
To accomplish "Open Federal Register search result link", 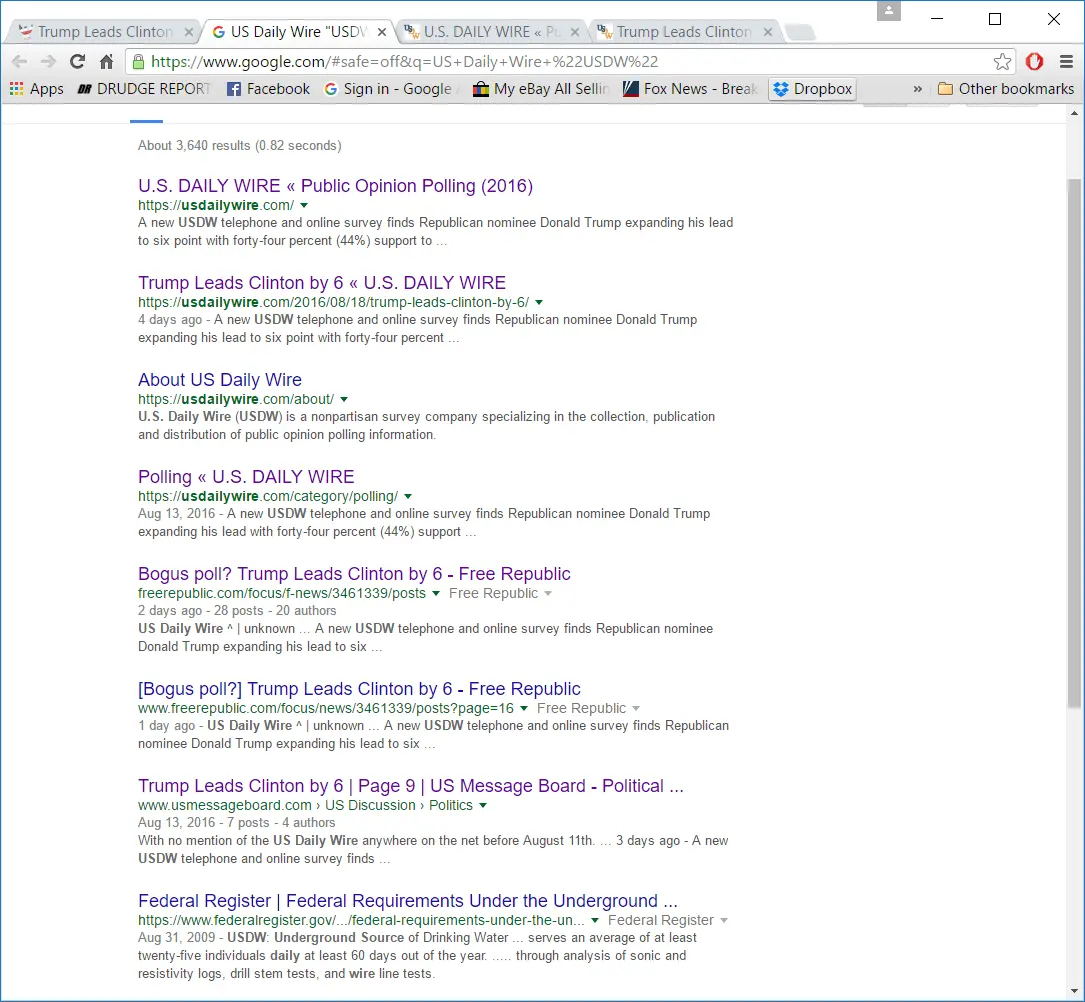I will pos(407,901).
